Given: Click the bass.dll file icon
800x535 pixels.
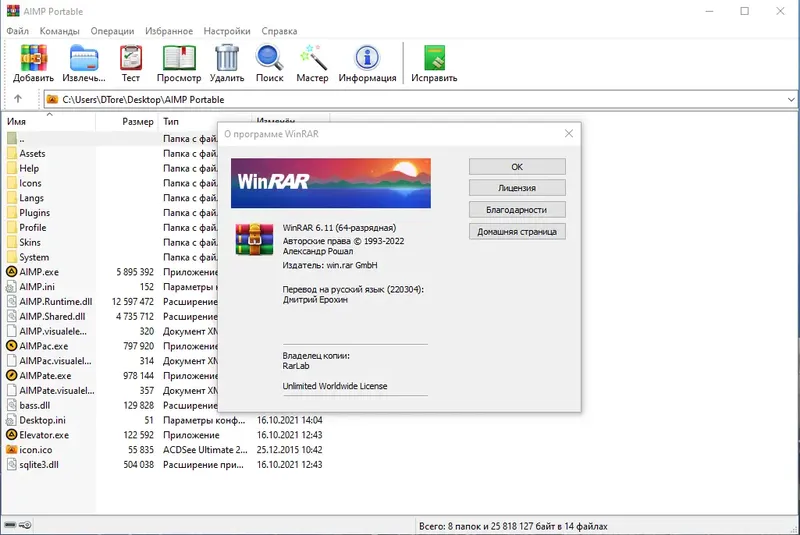Looking at the screenshot, I should pos(11,405).
